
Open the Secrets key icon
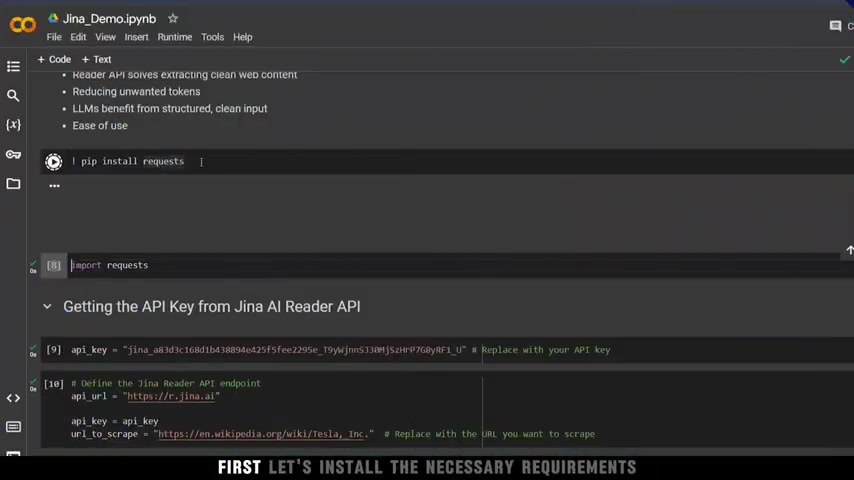point(13,155)
